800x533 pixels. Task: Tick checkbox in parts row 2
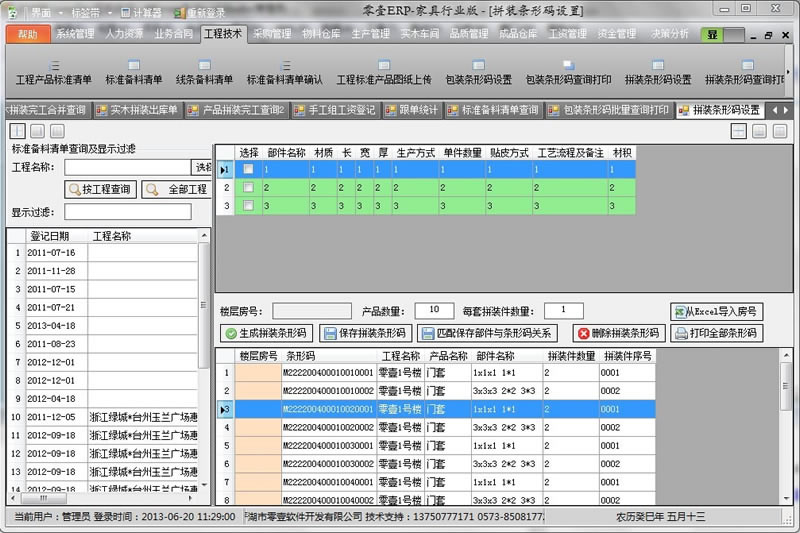pos(248,187)
